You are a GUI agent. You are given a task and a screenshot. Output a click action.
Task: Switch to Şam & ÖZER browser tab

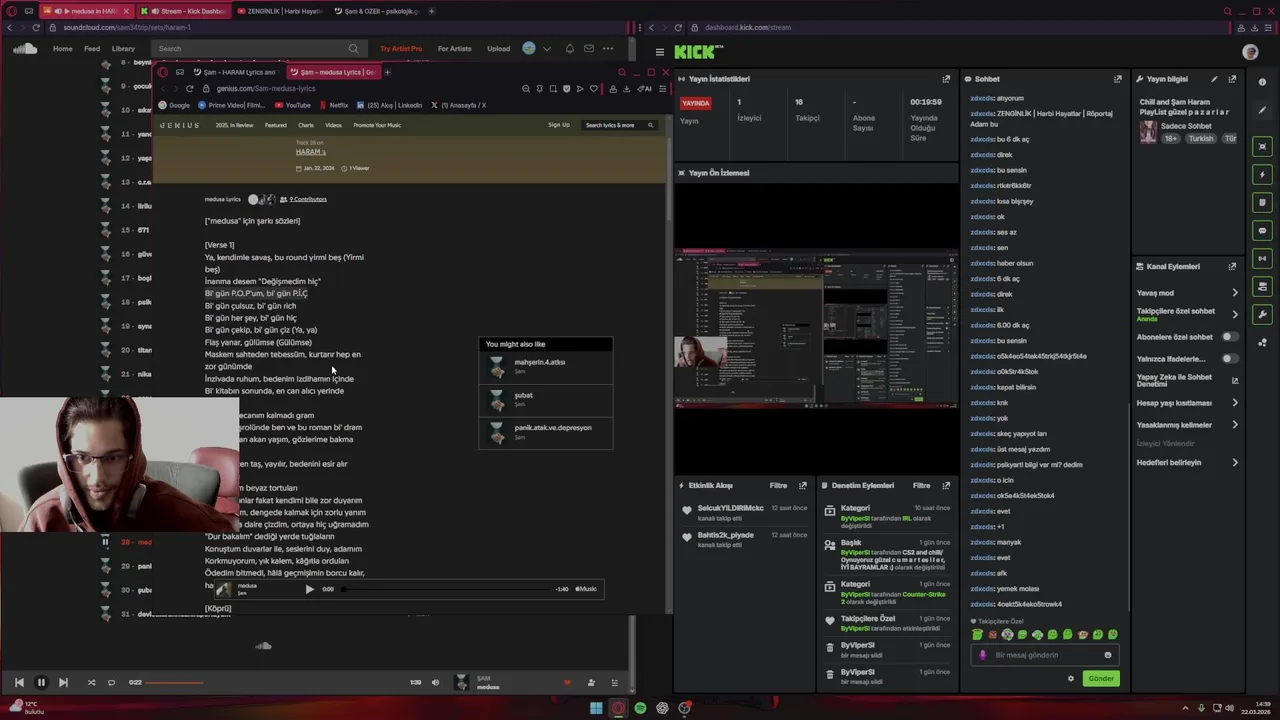click(x=377, y=11)
